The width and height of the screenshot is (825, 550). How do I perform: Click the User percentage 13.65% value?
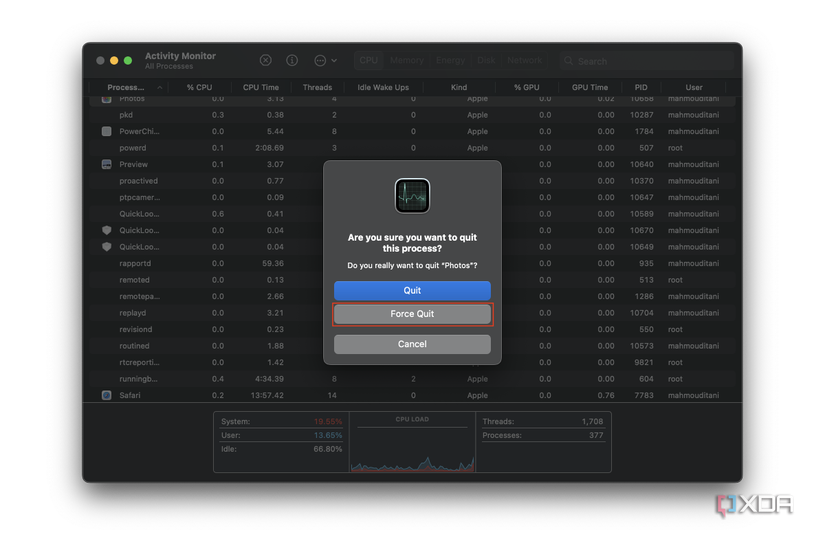[328, 435]
